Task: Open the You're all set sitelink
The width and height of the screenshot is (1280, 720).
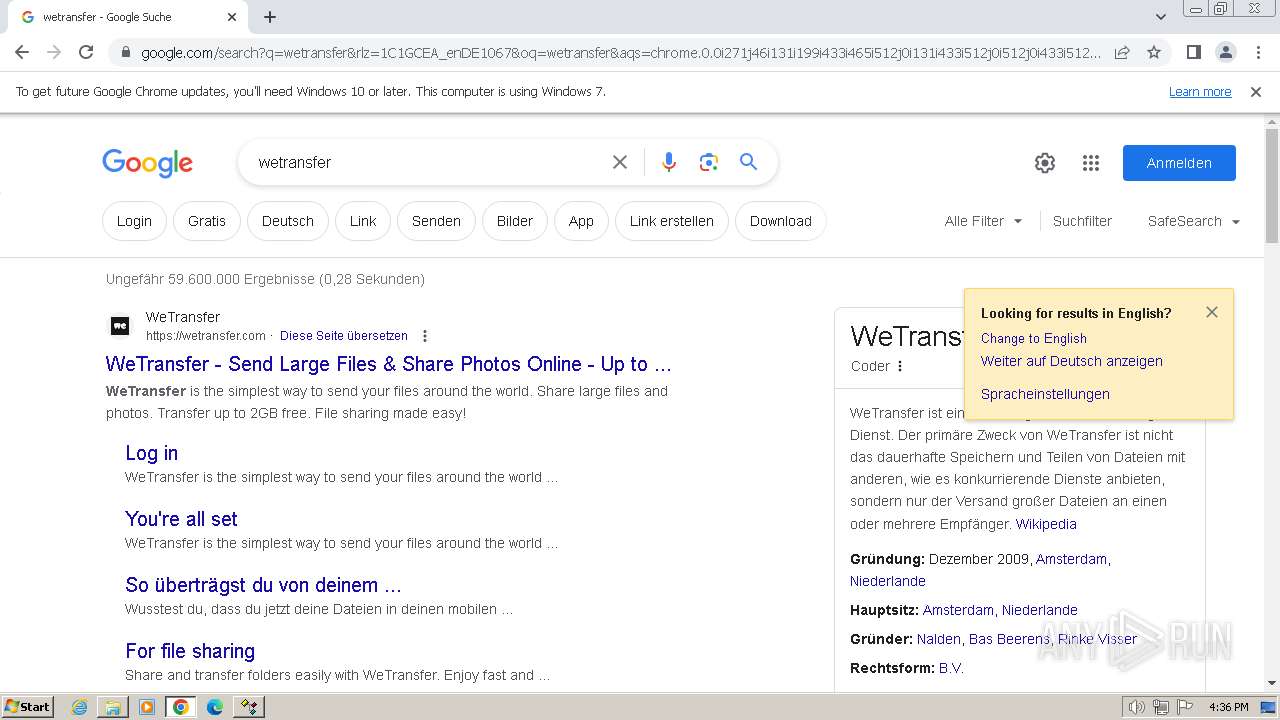Action: (181, 519)
